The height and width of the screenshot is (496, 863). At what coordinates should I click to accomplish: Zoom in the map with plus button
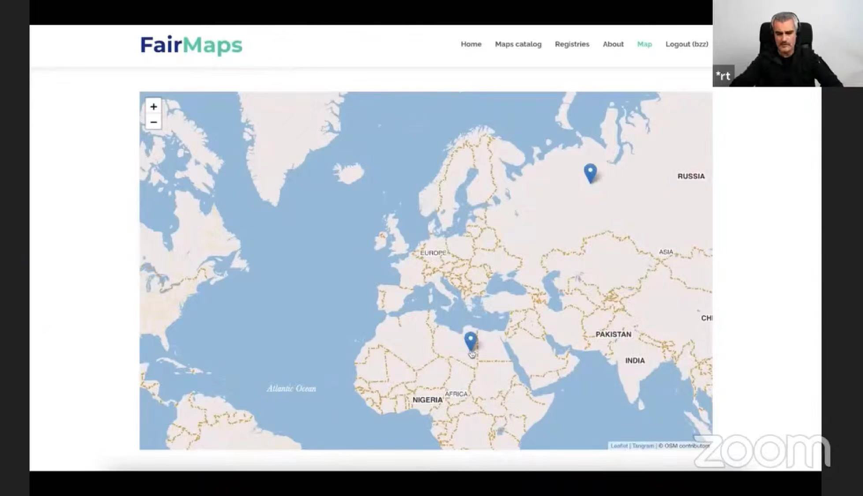tap(154, 107)
